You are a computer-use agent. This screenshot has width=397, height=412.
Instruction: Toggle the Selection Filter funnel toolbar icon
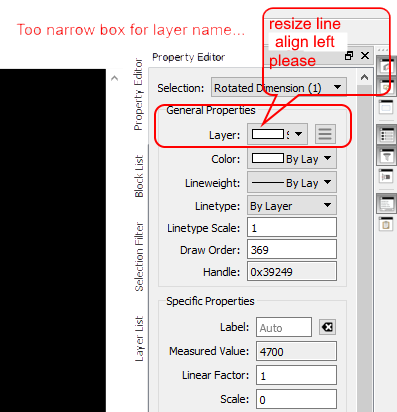386,155
